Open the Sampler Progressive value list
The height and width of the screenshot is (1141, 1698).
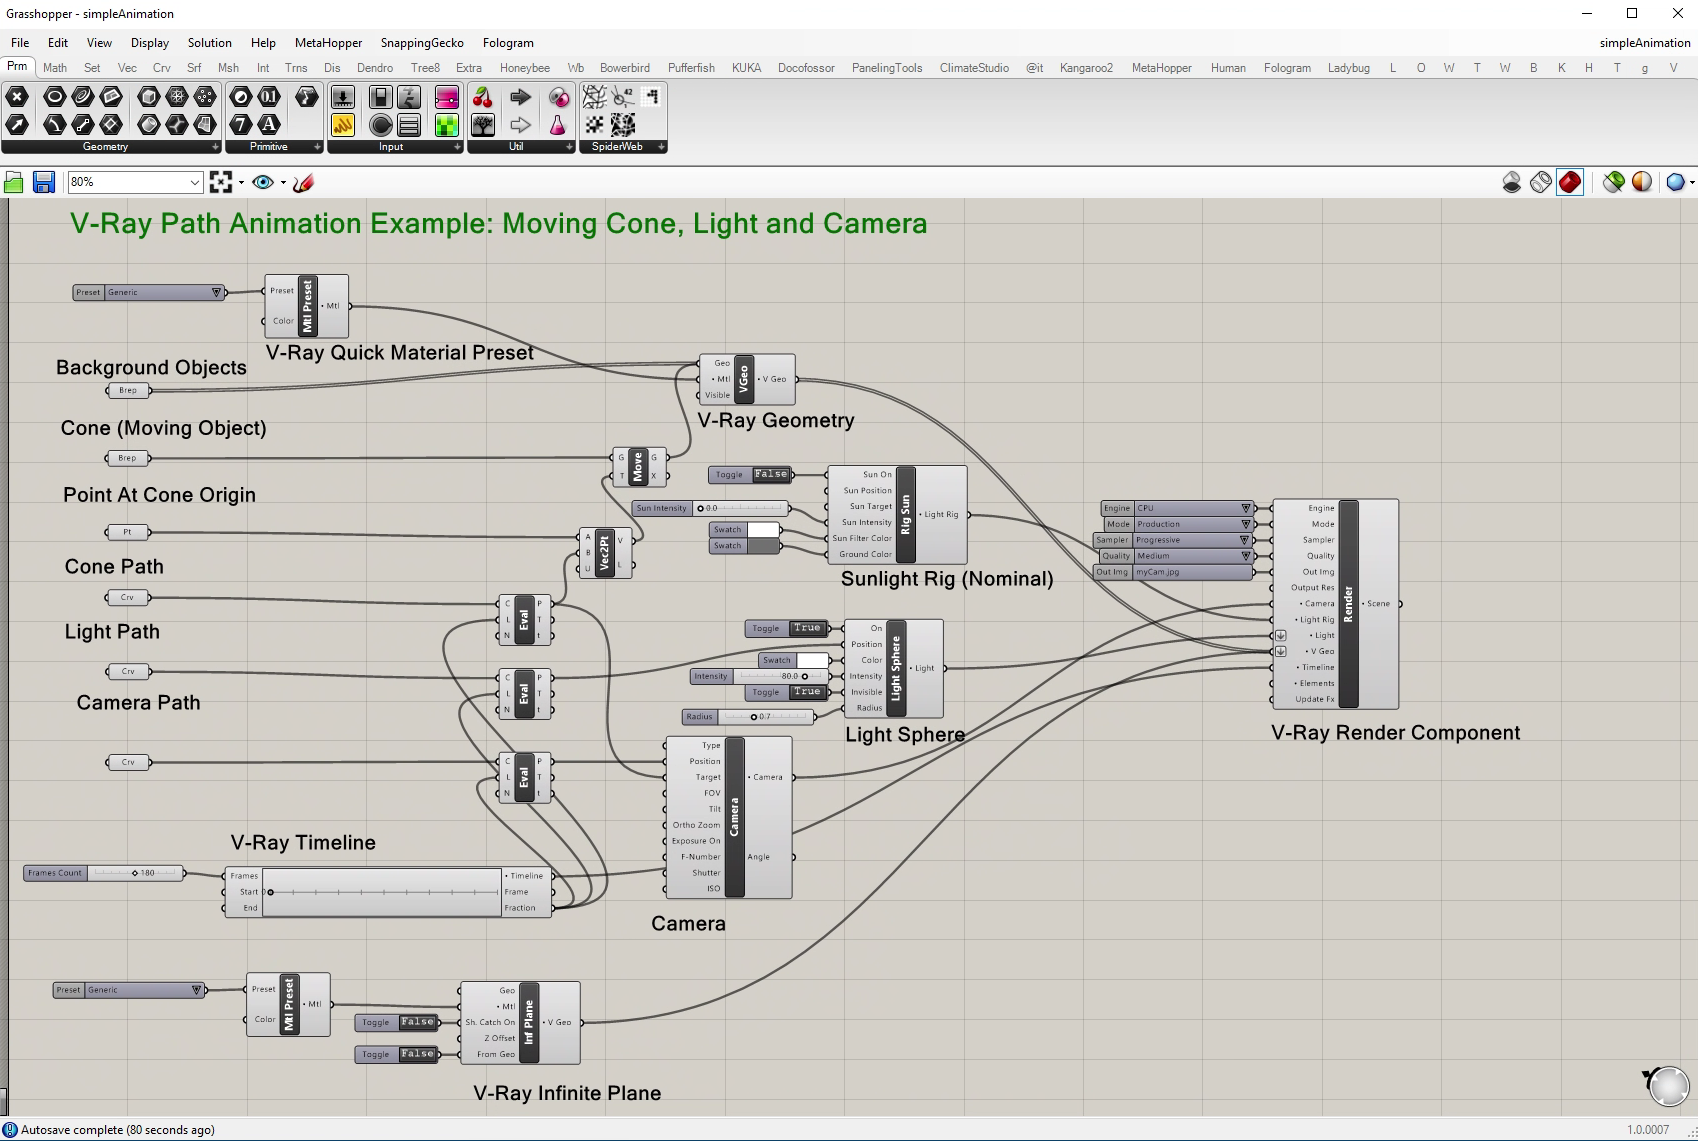[x=1173, y=540]
